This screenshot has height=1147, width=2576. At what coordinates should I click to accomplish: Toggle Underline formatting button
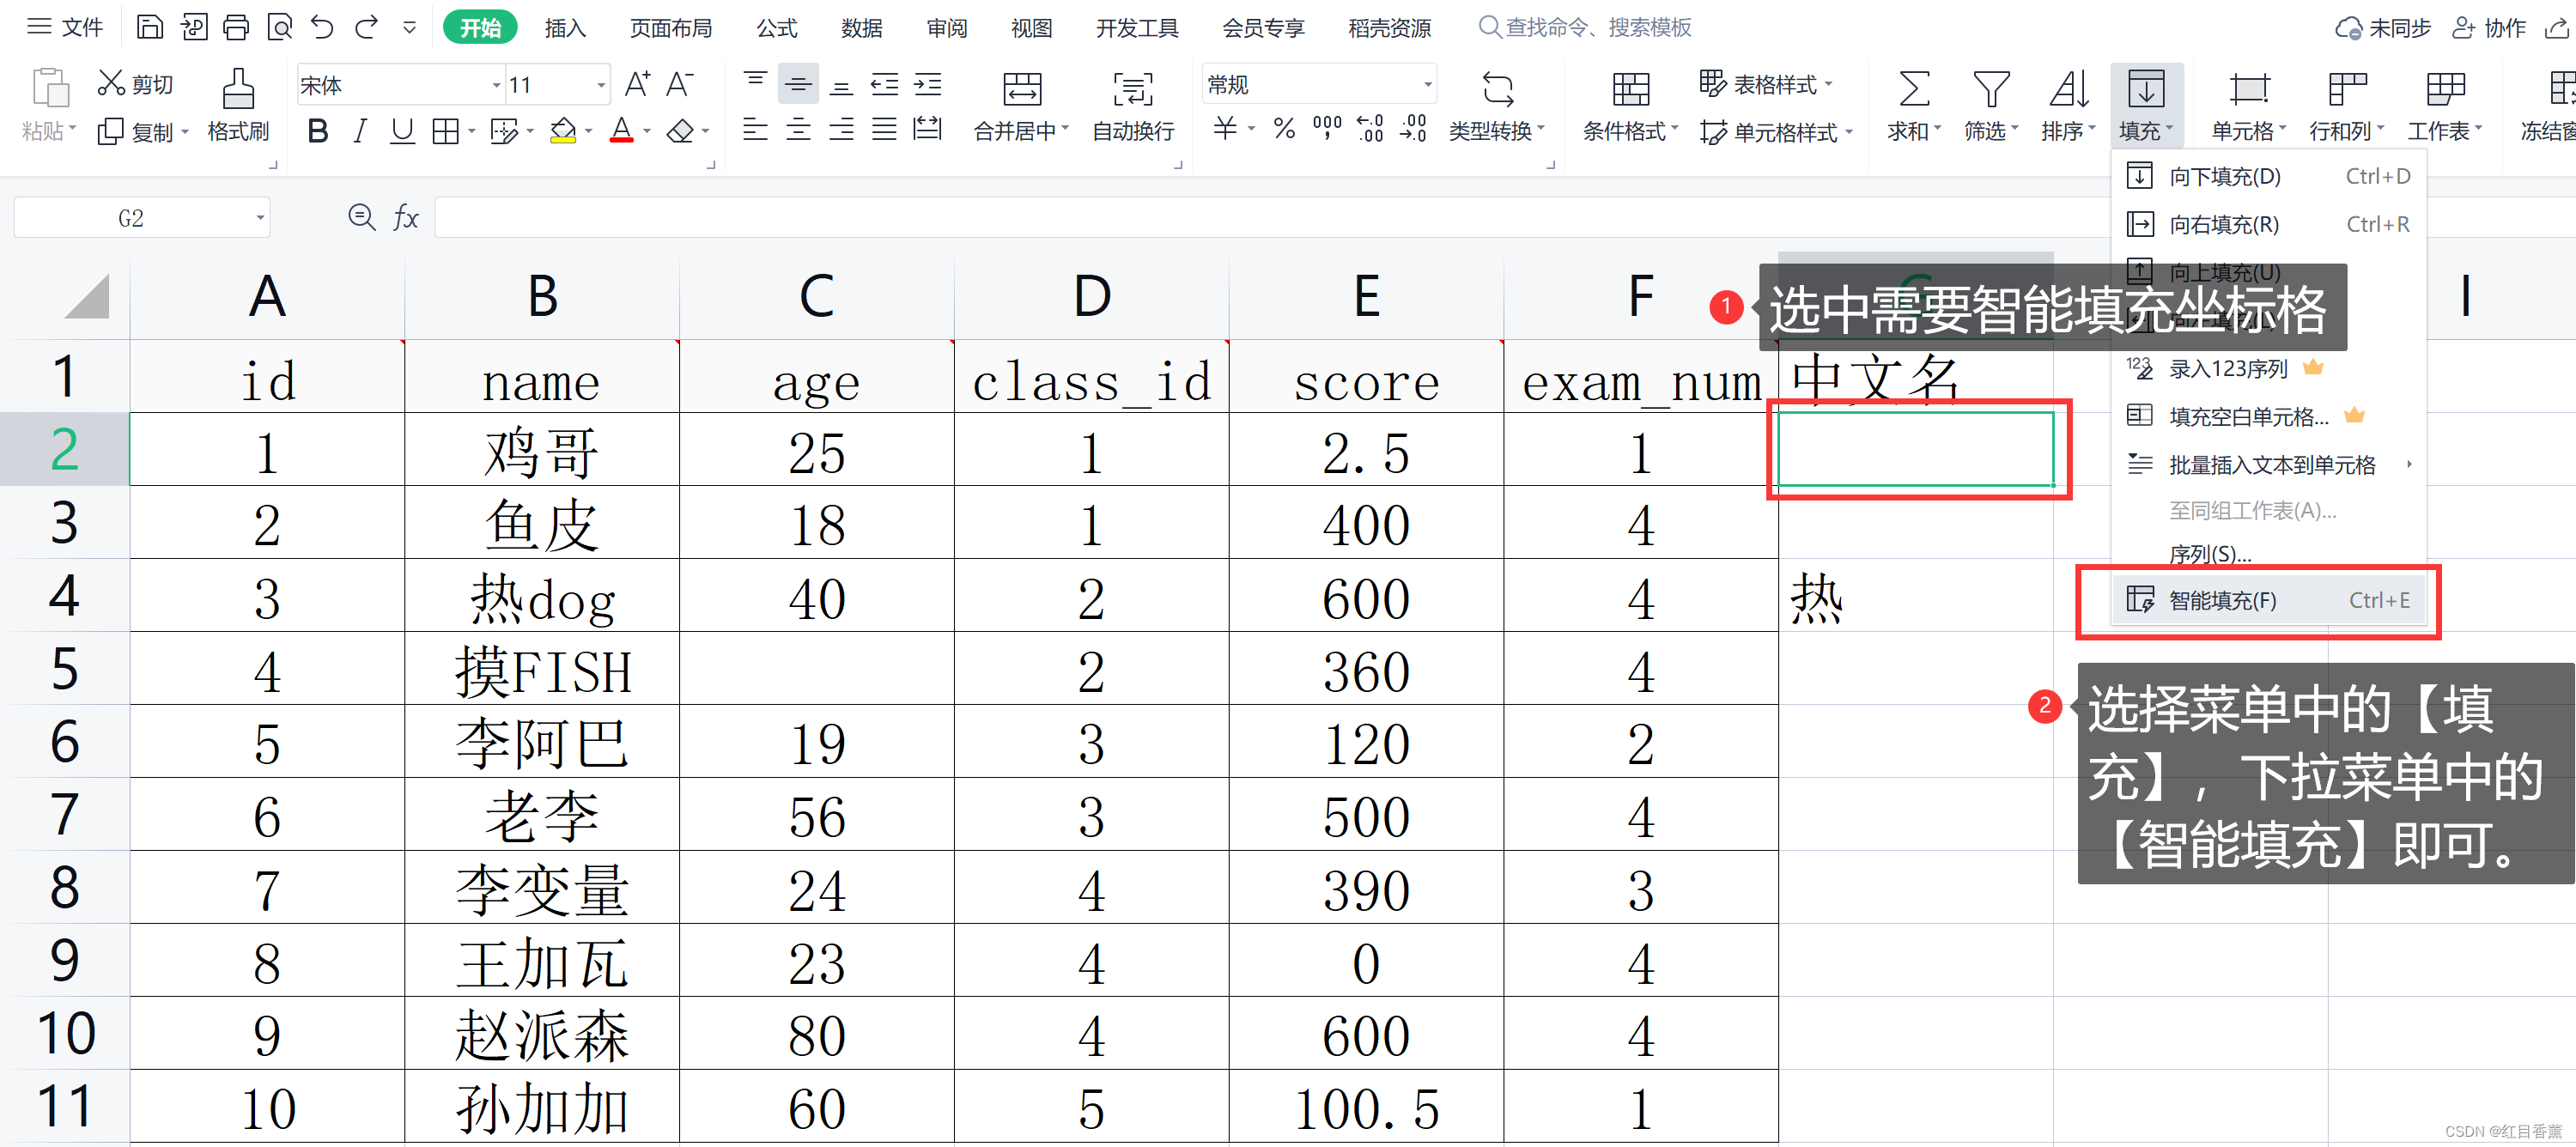click(402, 131)
